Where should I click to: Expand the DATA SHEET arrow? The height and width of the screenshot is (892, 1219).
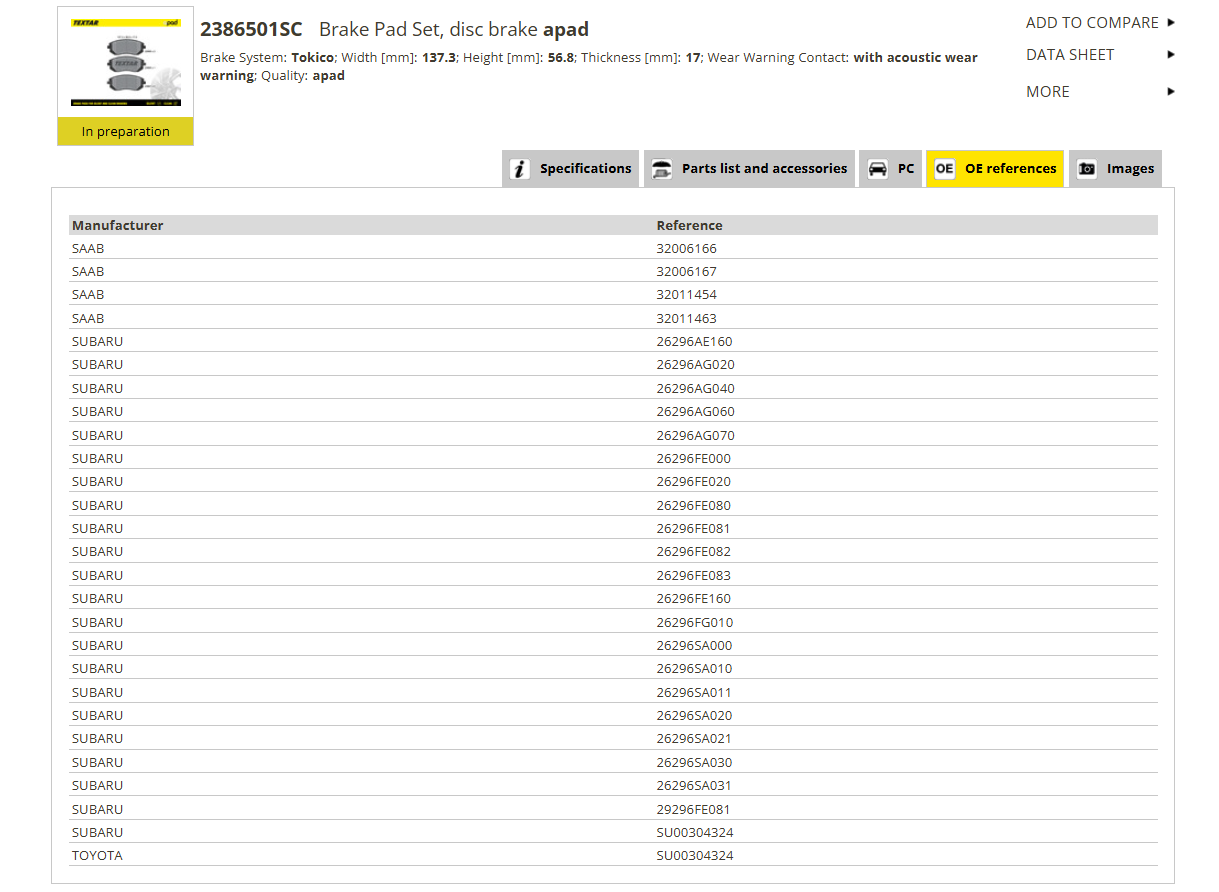[x=1171, y=55]
